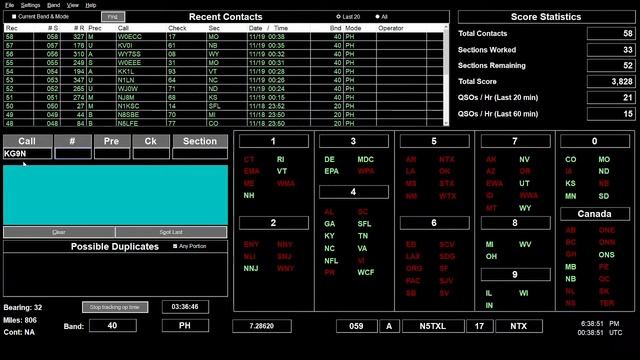Select contact row 57 KV0I
640x360 pixels.
tap(223, 45)
